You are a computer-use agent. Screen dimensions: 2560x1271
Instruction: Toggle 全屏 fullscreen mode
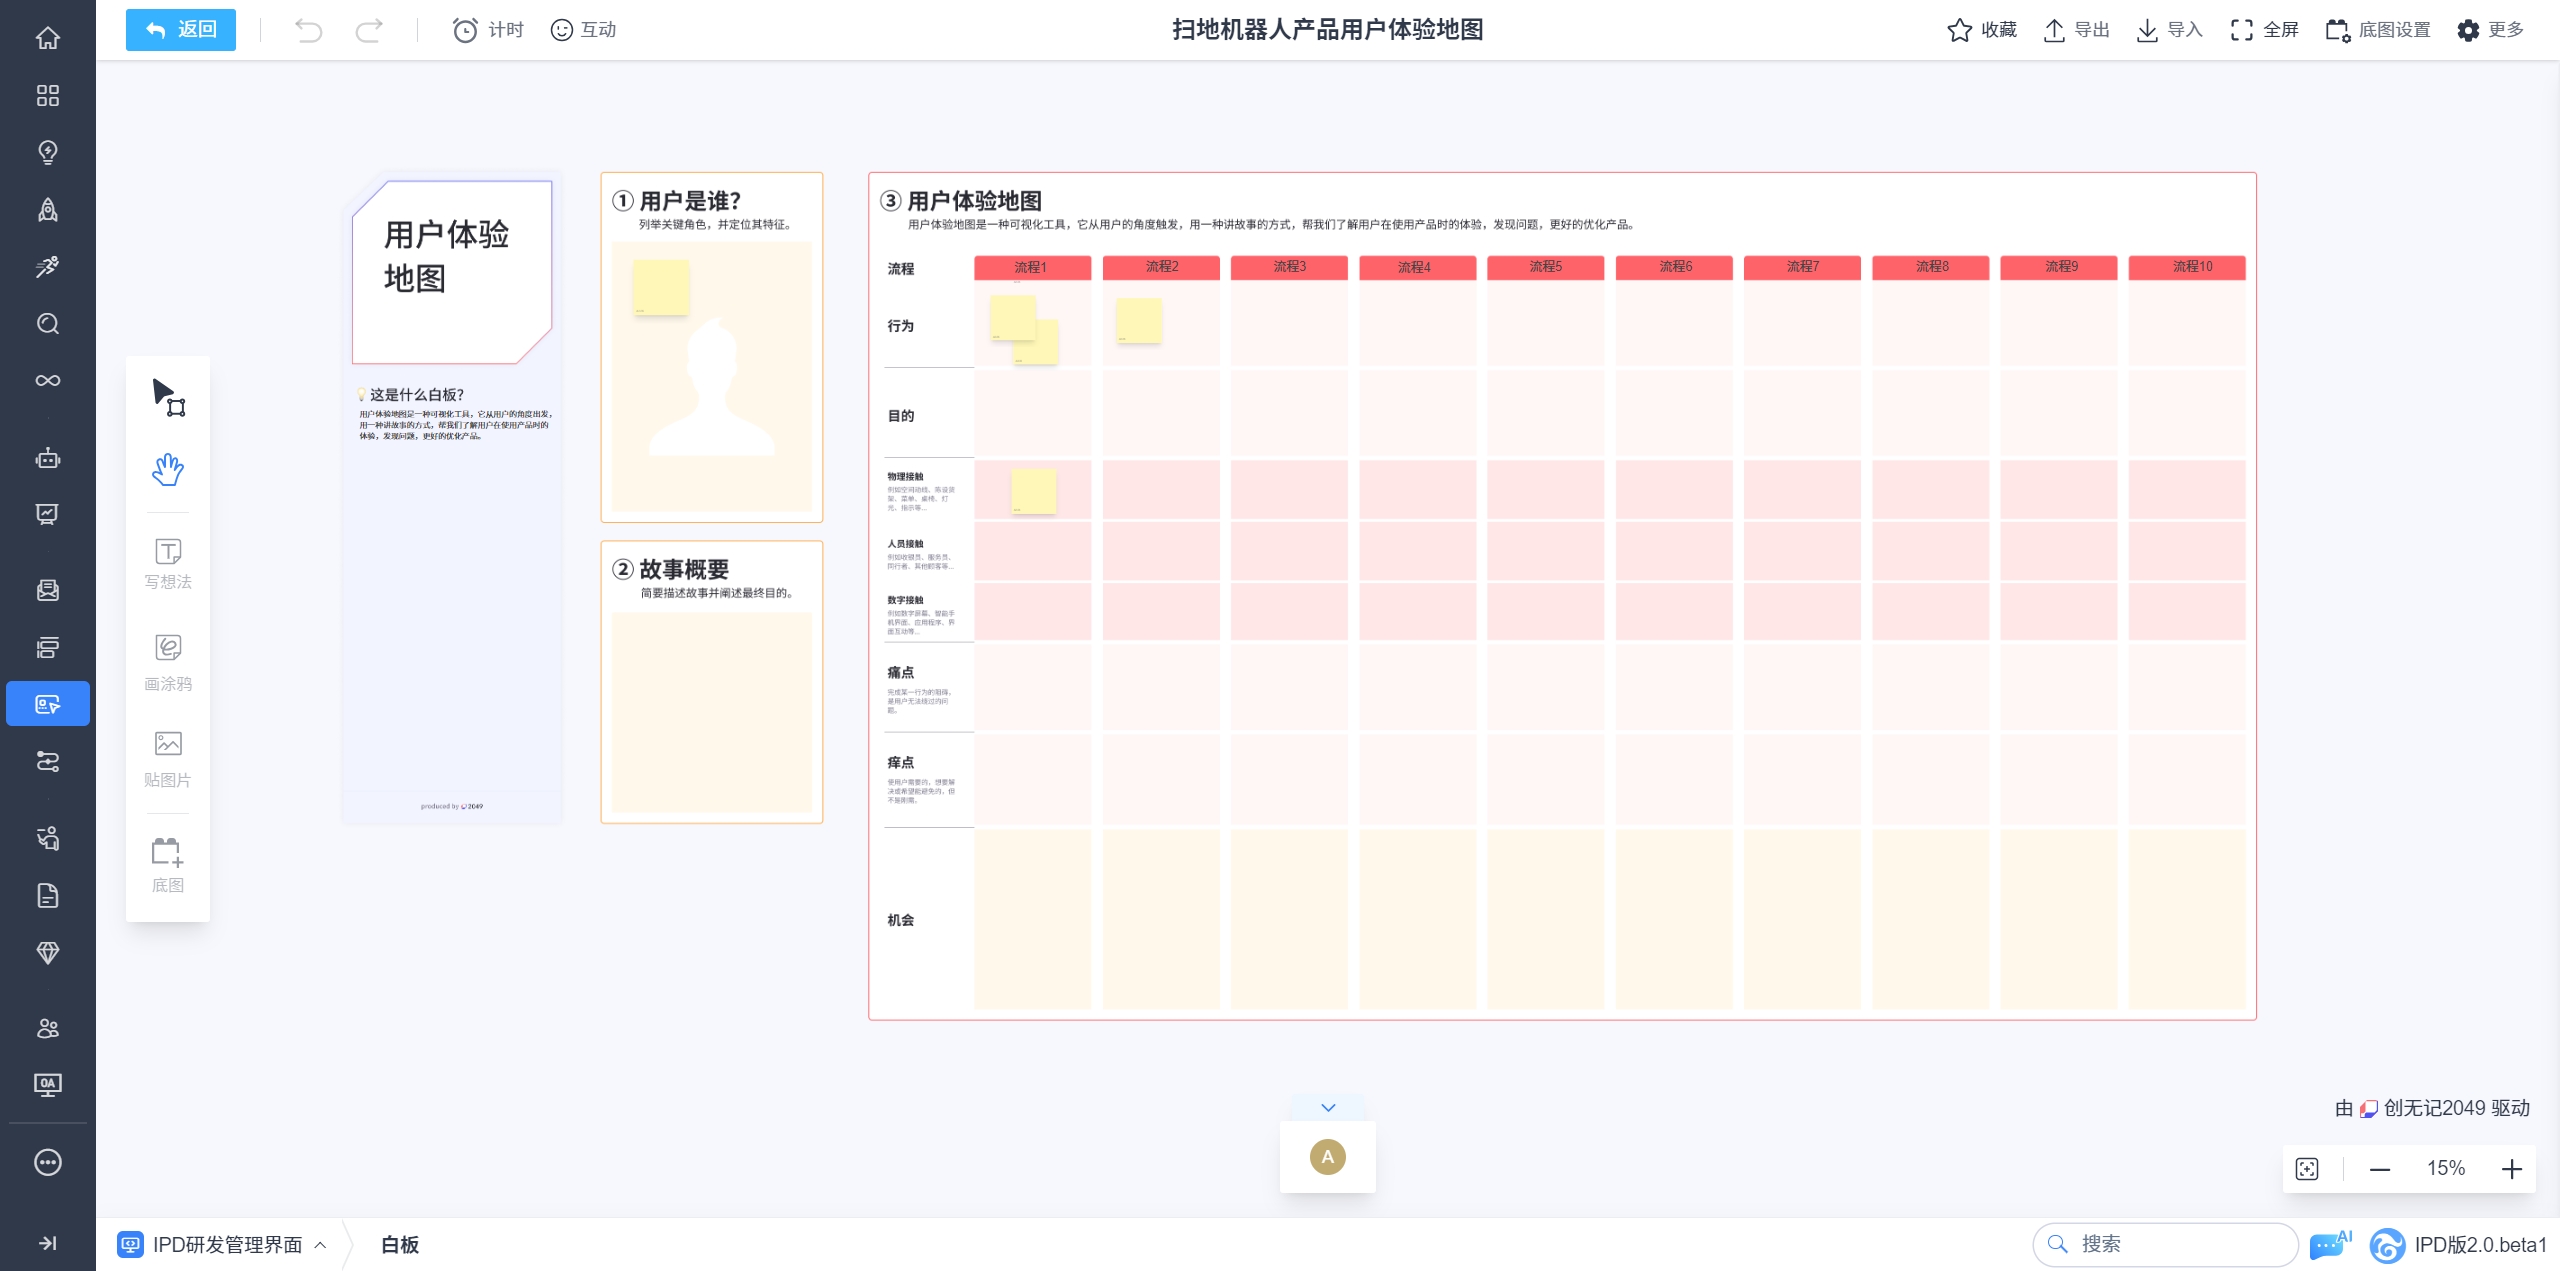2264,30
